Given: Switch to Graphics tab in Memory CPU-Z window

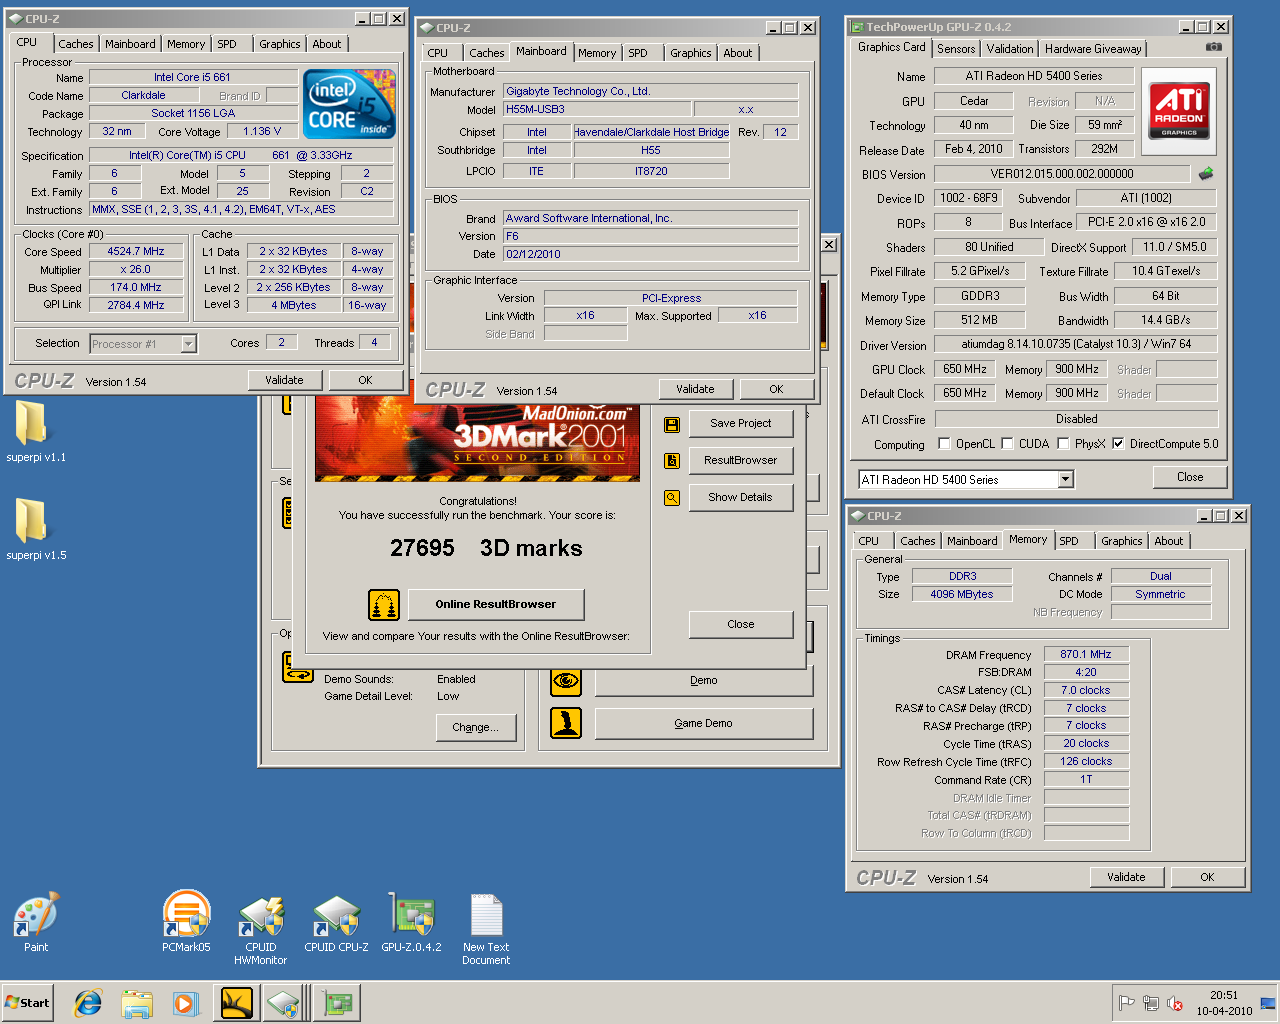Looking at the screenshot, I should pos(1121,541).
